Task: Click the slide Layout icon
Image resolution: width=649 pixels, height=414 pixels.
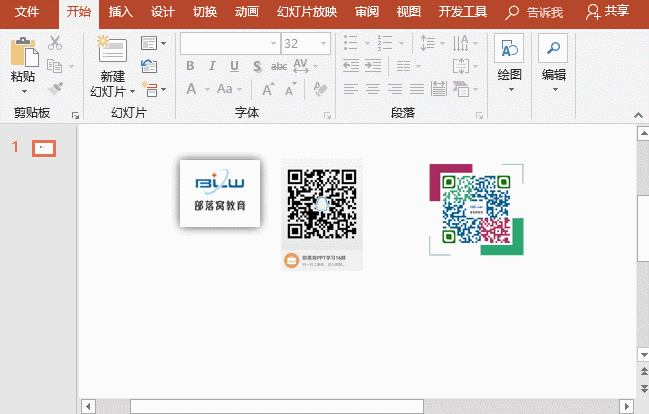Action: tap(149, 43)
